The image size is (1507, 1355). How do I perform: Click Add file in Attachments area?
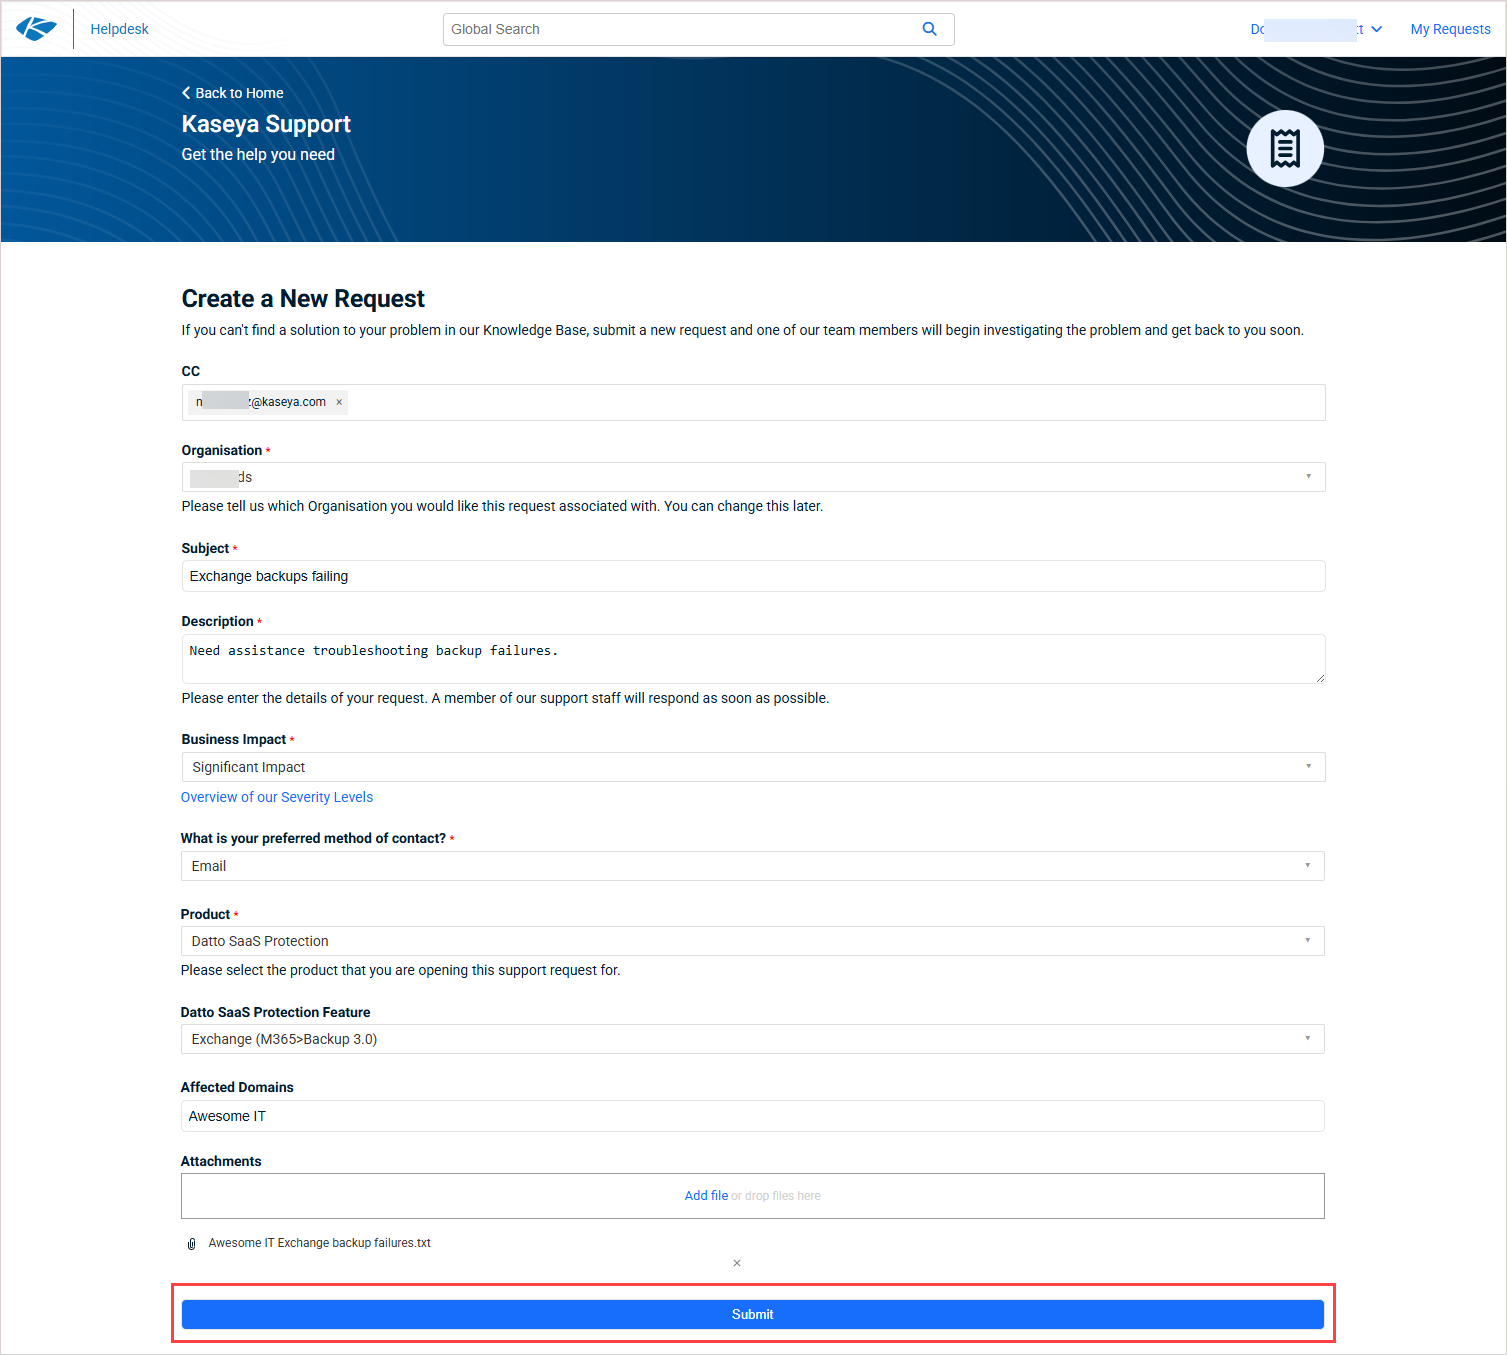[x=706, y=1196]
